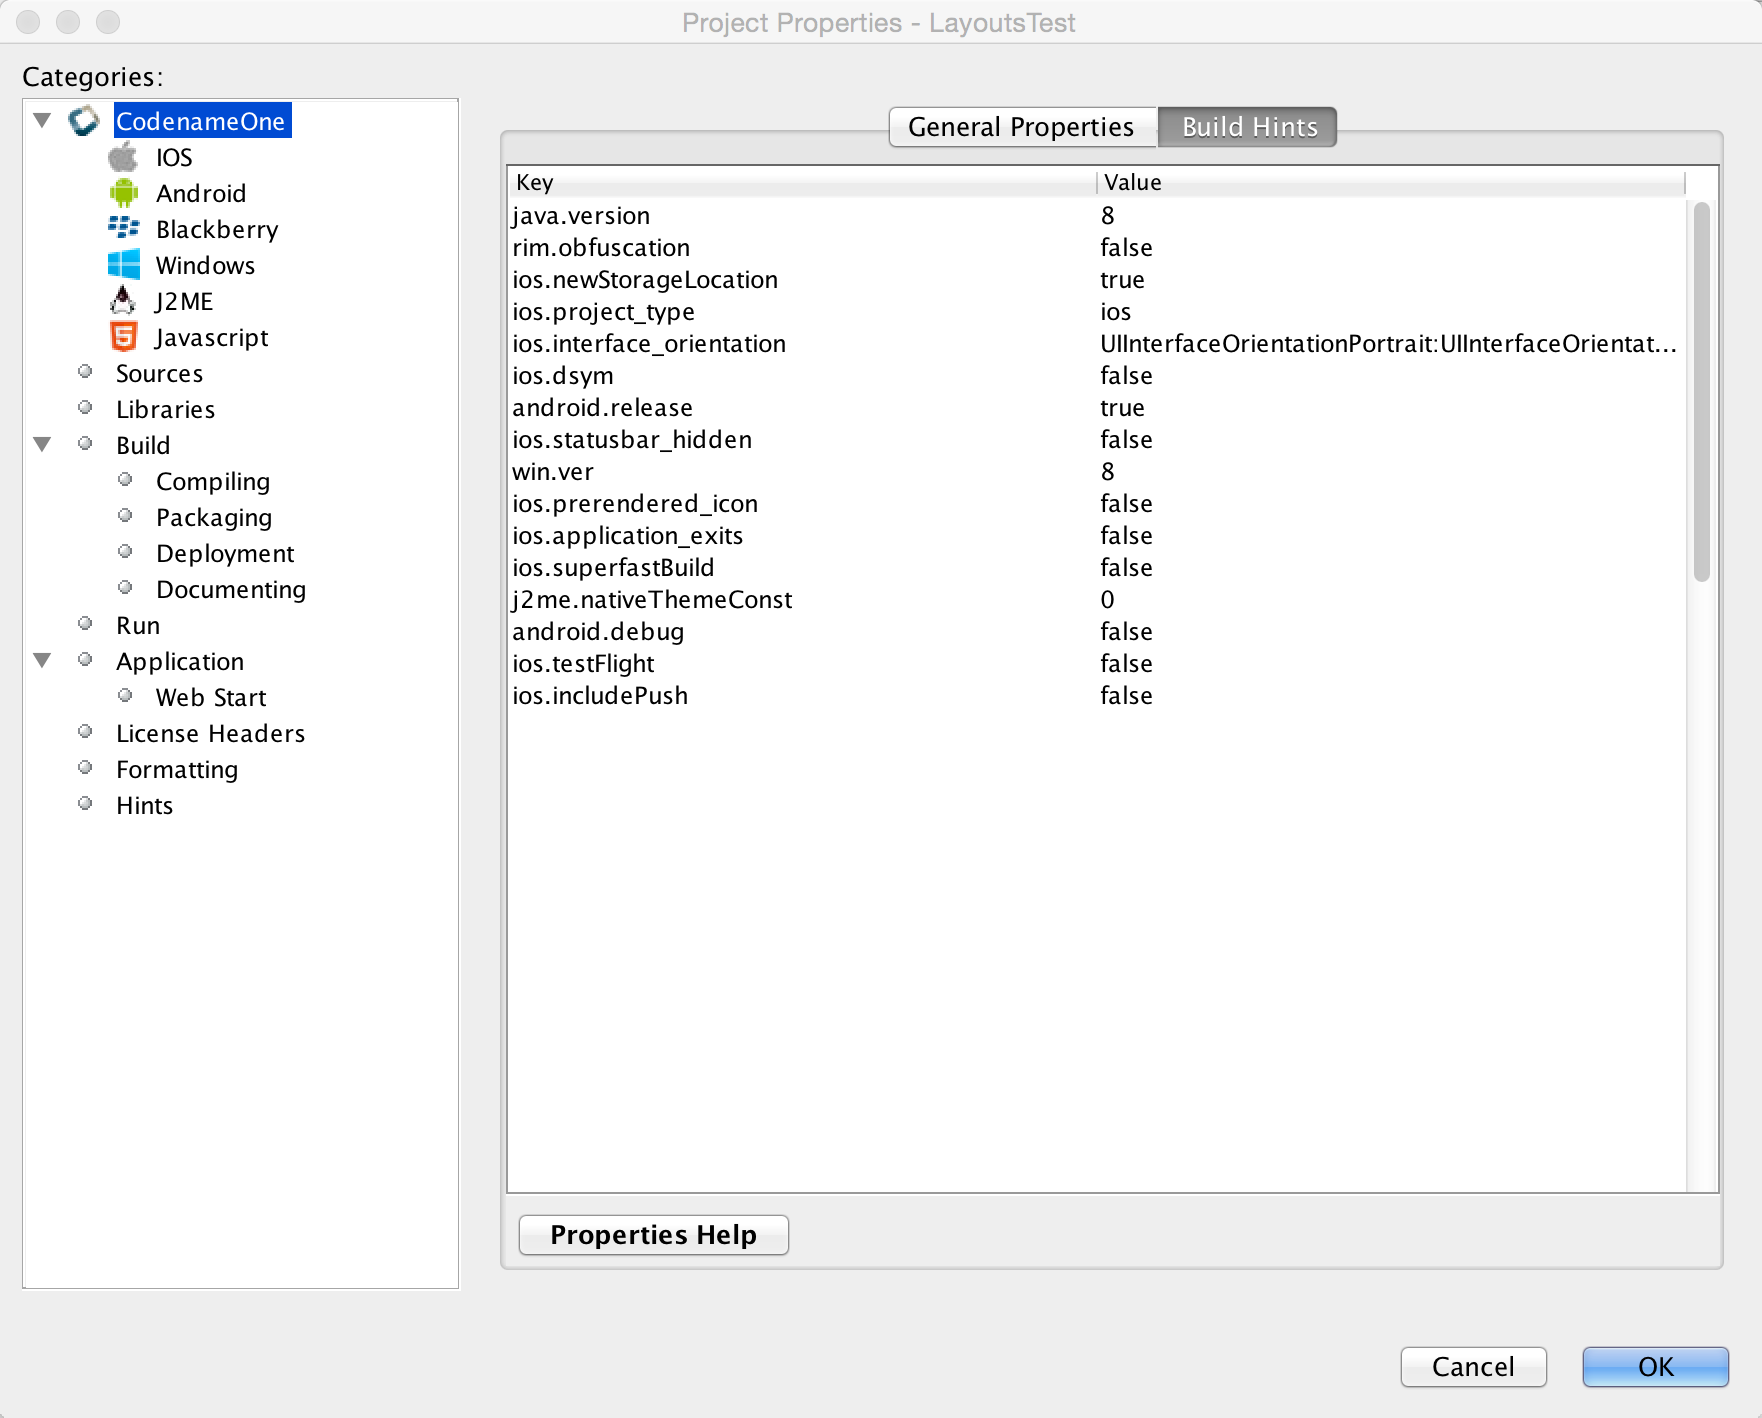The height and width of the screenshot is (1418, 1762).
Task: Open License Headers category
Action: pos(210,733)
